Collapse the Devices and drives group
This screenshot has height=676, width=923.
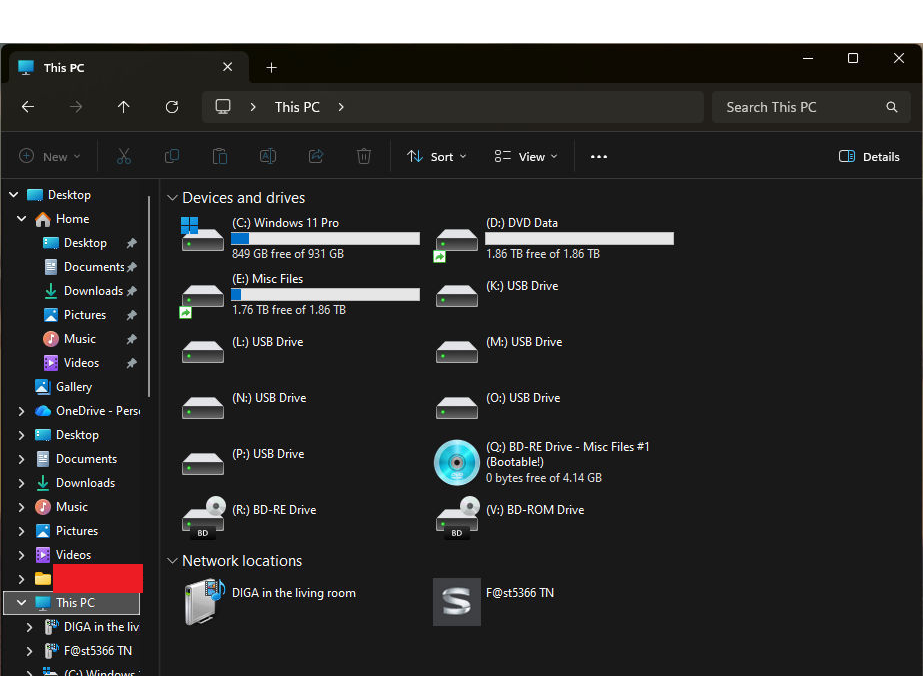click(x=172, y=198)
